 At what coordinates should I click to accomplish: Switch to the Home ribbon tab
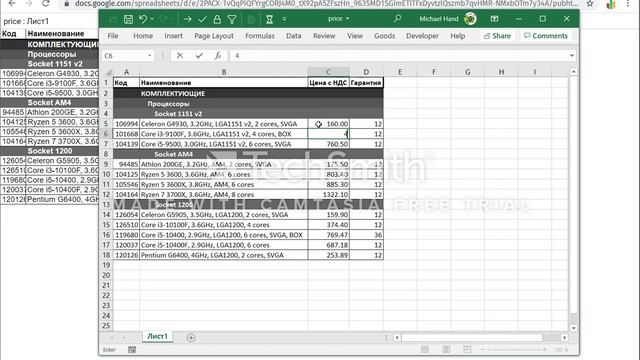[x=143, y=36]
